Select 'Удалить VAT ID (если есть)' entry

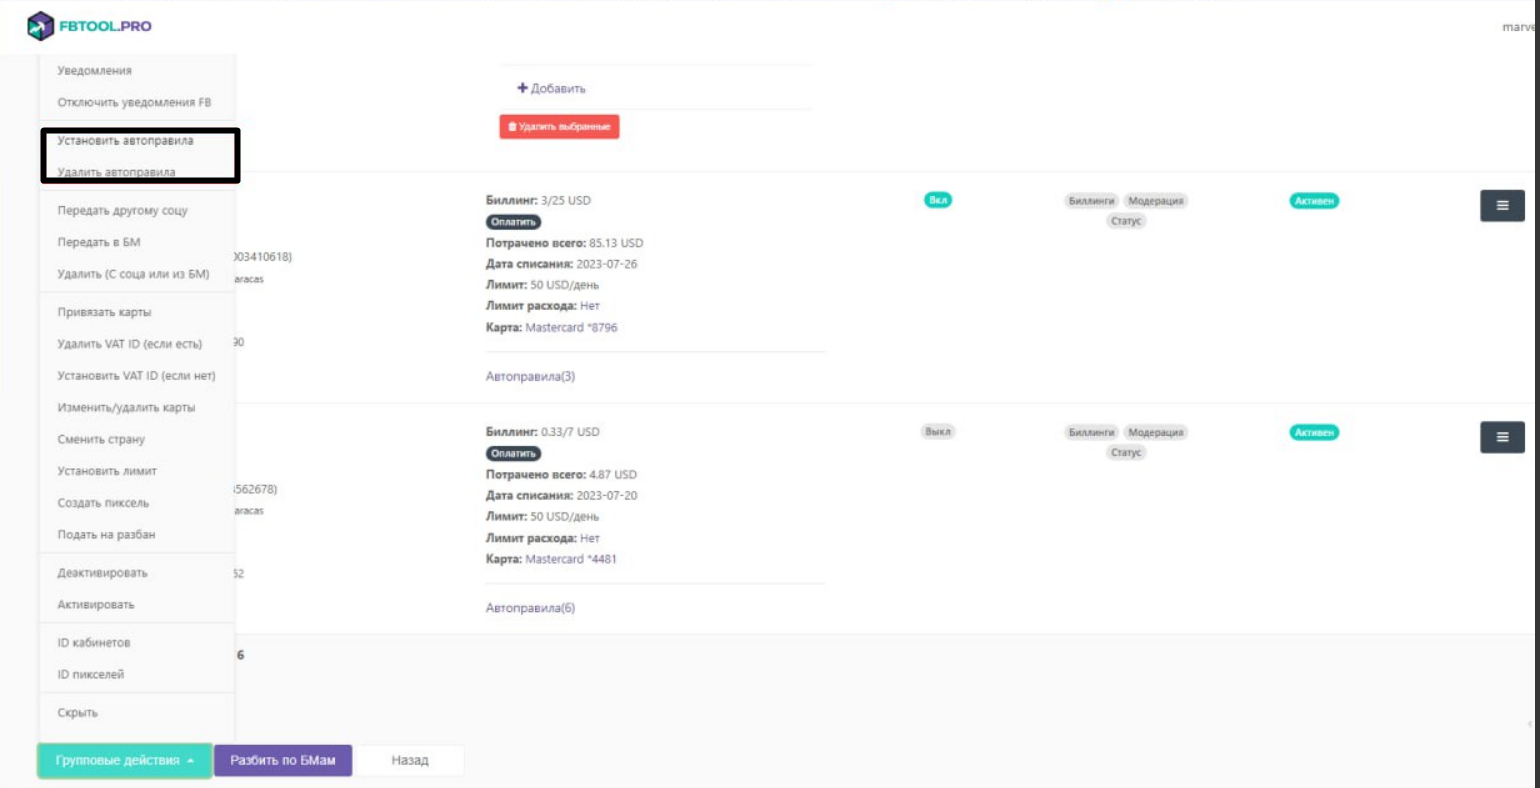click(x=129, y=344)
